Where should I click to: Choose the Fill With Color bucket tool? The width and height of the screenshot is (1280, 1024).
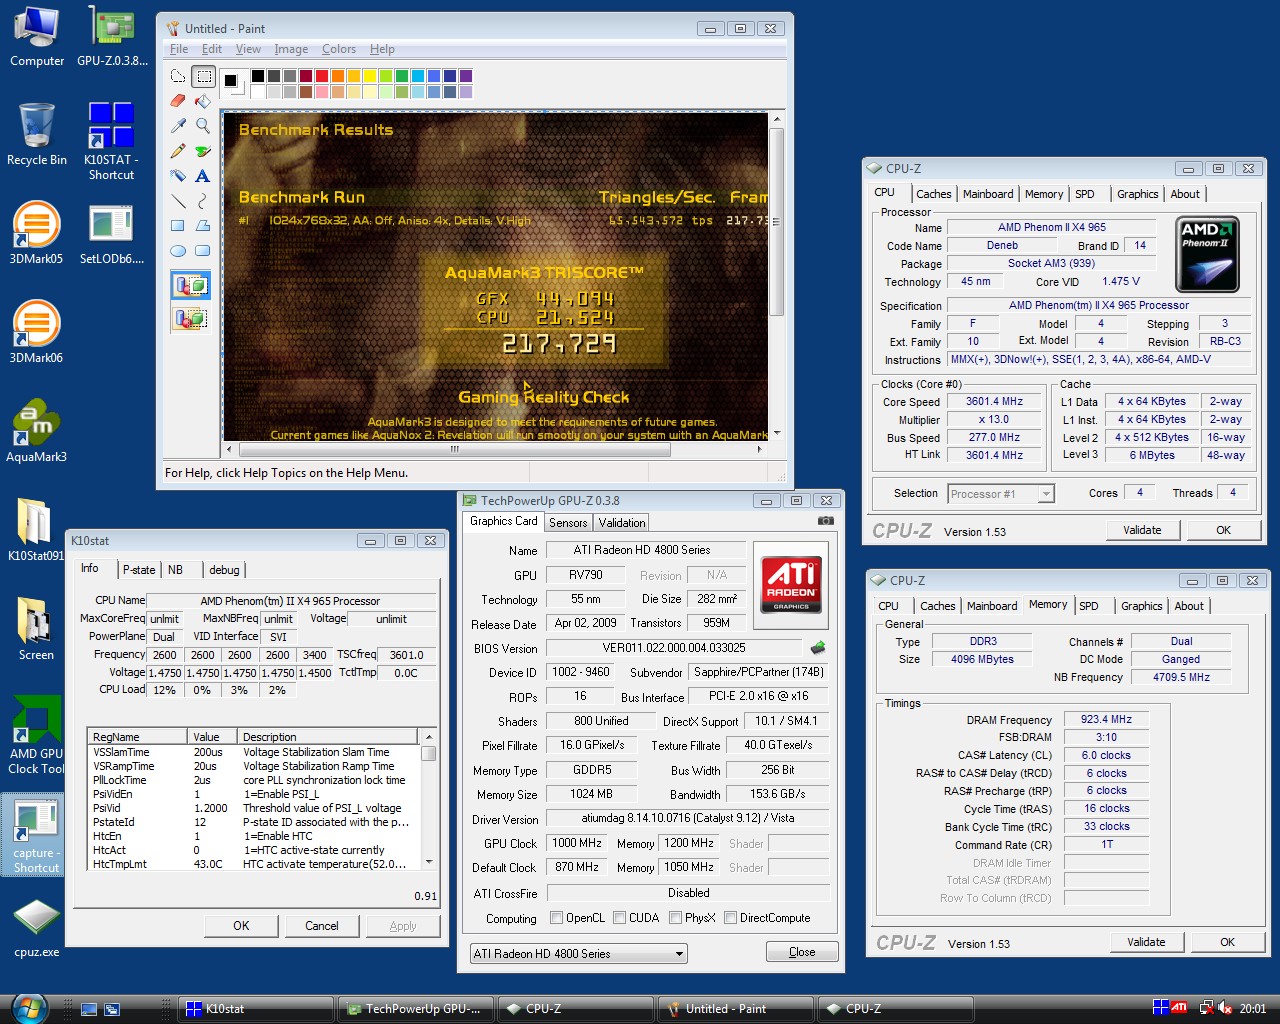pyautogui.click(x=203, y=101)
